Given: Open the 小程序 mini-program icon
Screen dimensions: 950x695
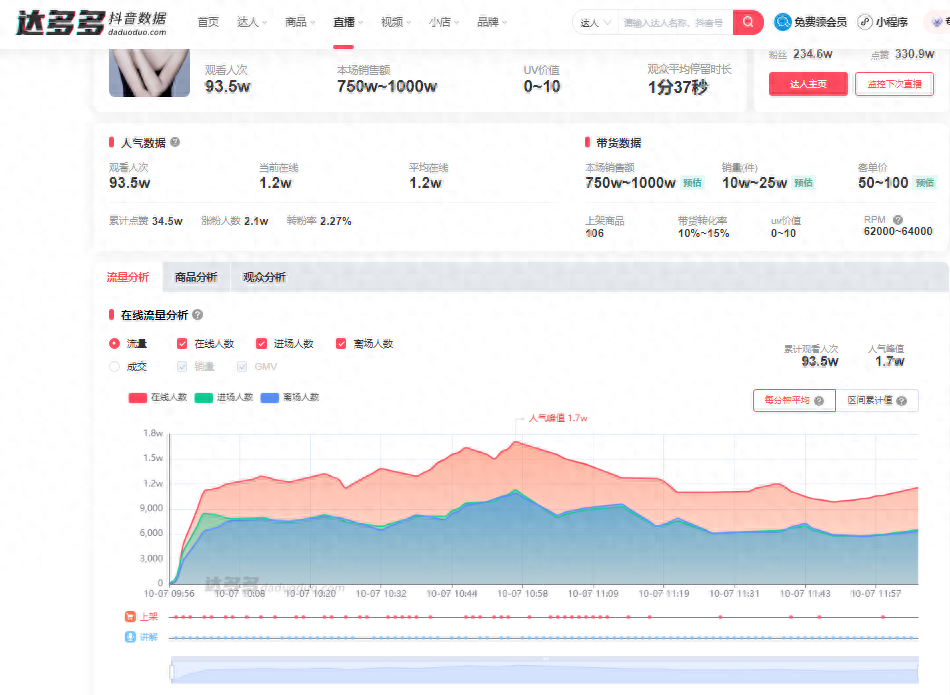Looking at the screenshot, I should (864, 22).
